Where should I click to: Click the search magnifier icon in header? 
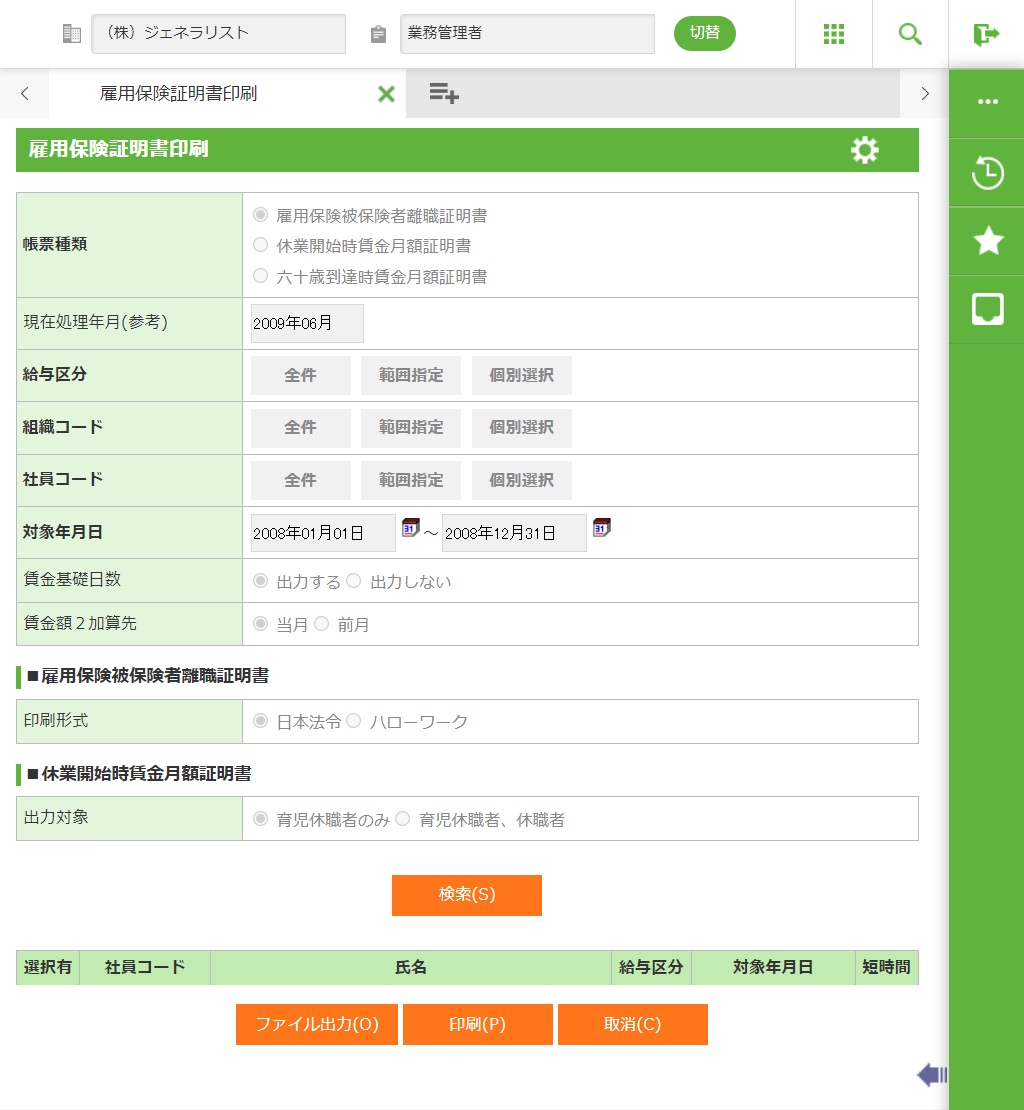pos(910,34)
